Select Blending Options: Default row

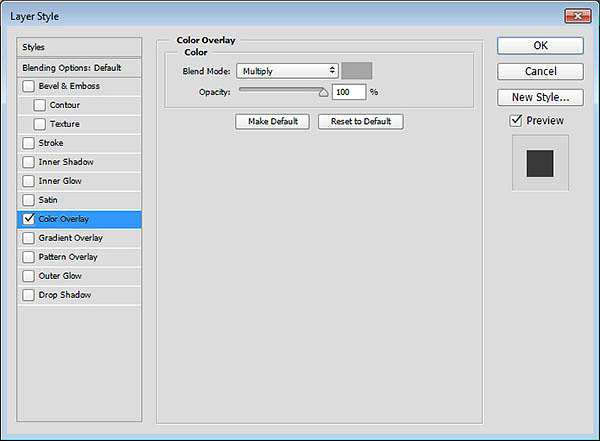[x=79, y=68]
